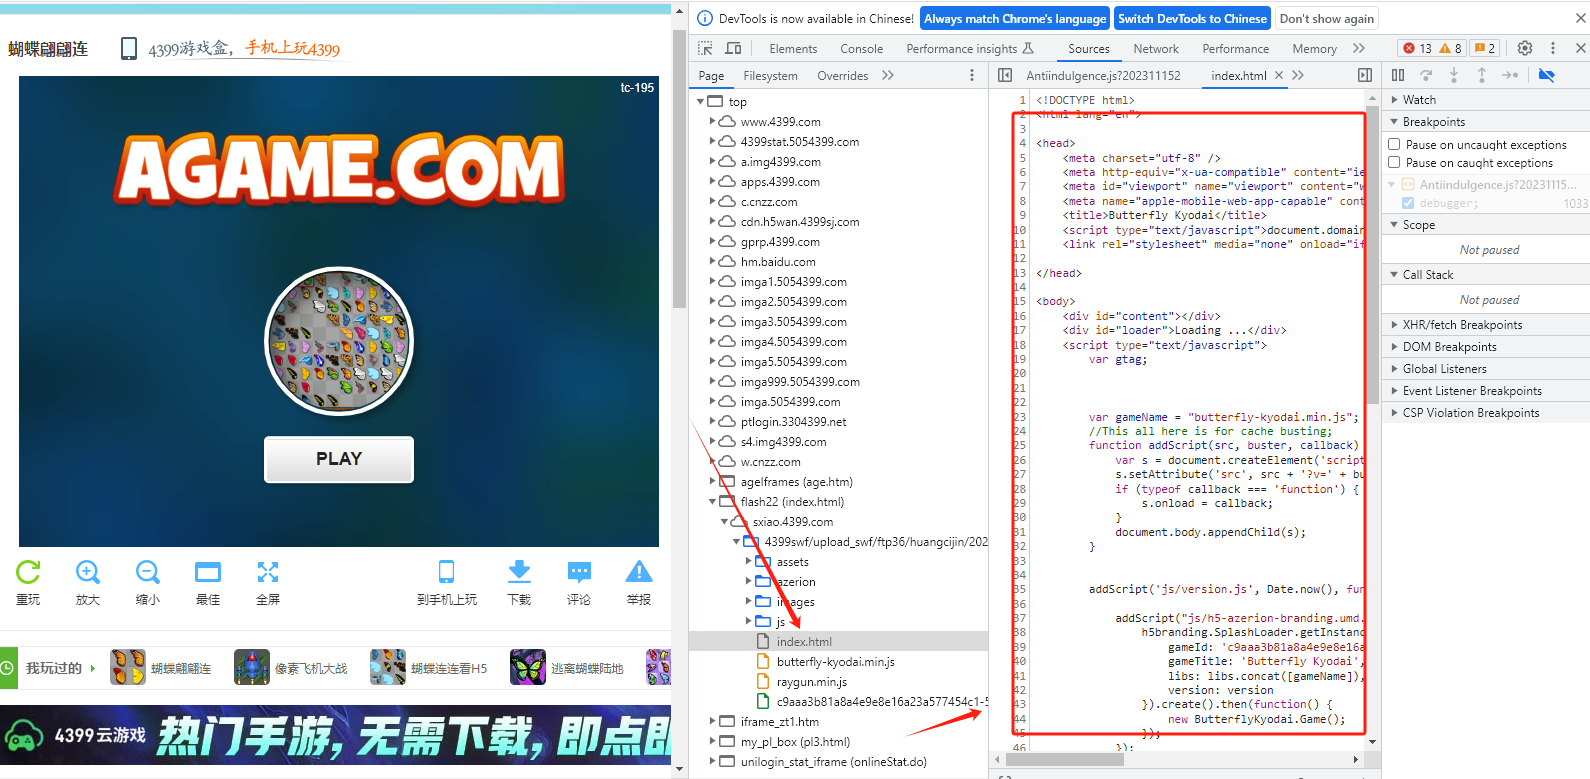Screen dimensions: 1590x779
Task: Click the 手机上玩4399 link
Action: click(293, 48)
